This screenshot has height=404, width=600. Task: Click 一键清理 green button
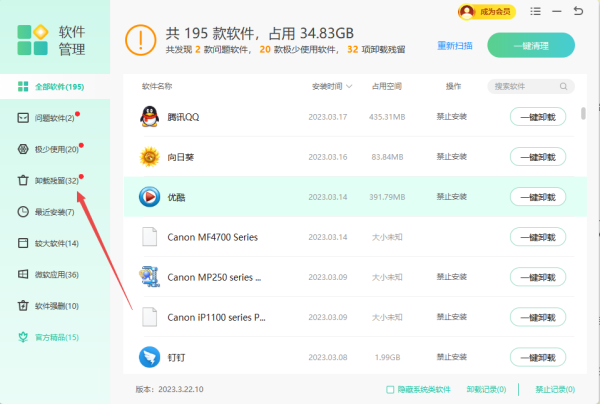[x=531, y=45]
